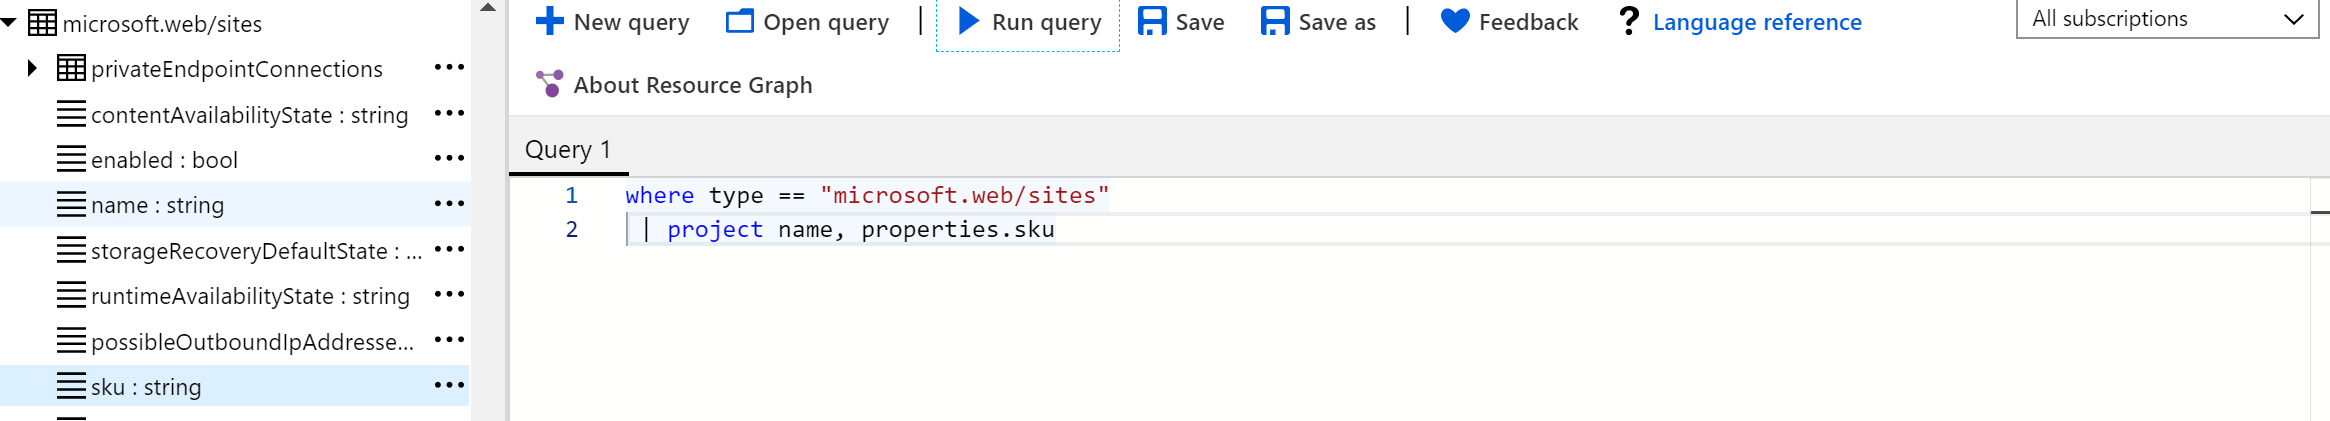Screen dimensions: 2330x421
Task: Open more options for runtimeAvailabilityState
Action: tap(449, 294)
